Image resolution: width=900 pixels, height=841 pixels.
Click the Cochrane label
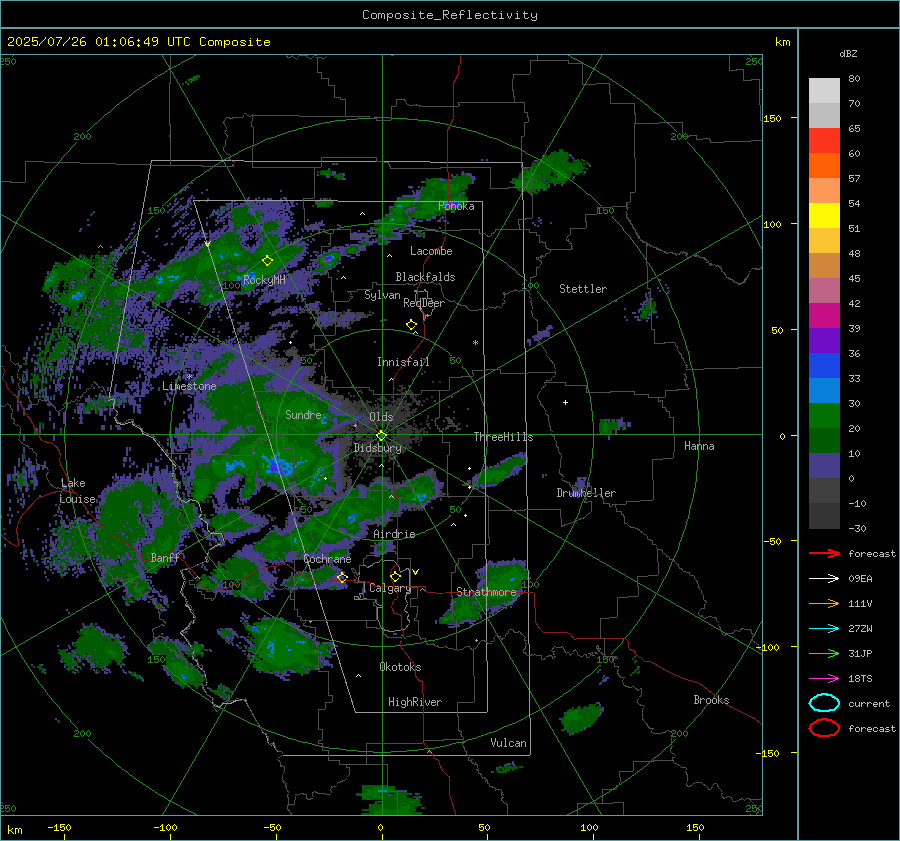tap(327, 559)
